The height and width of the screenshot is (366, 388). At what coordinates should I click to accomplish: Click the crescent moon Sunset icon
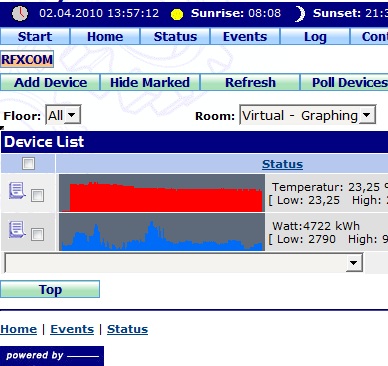[x=300, y=14]
